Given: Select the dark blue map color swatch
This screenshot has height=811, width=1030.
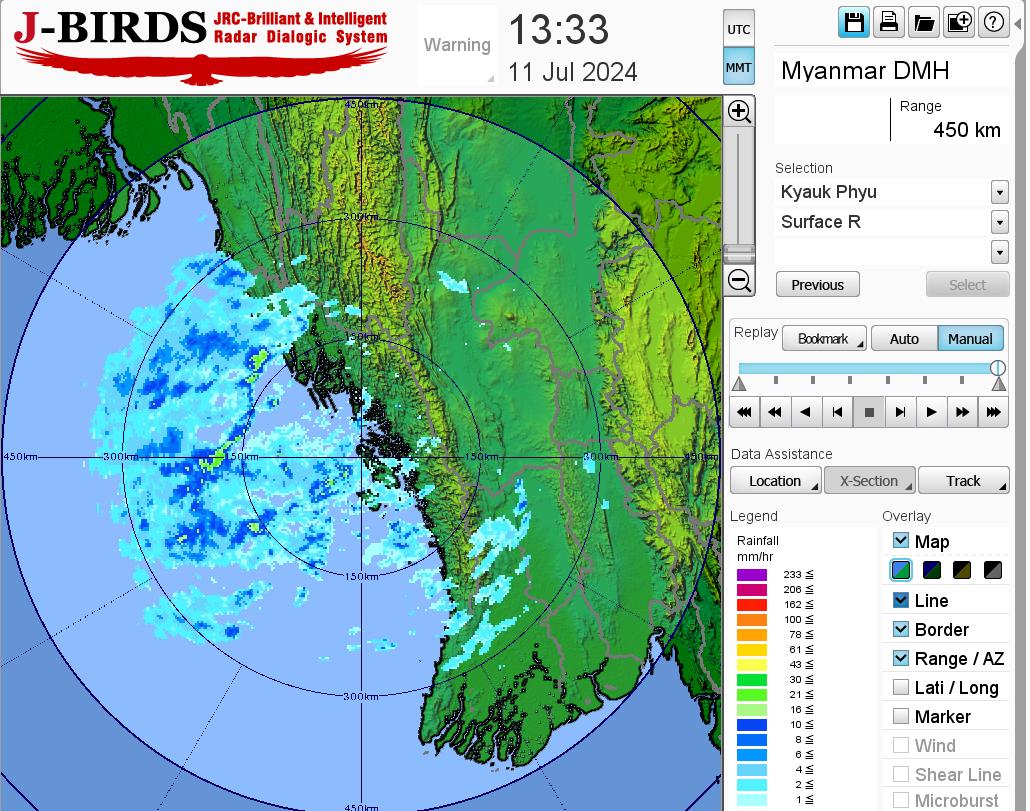Looking at the screenshot, I should click(933, 571).
